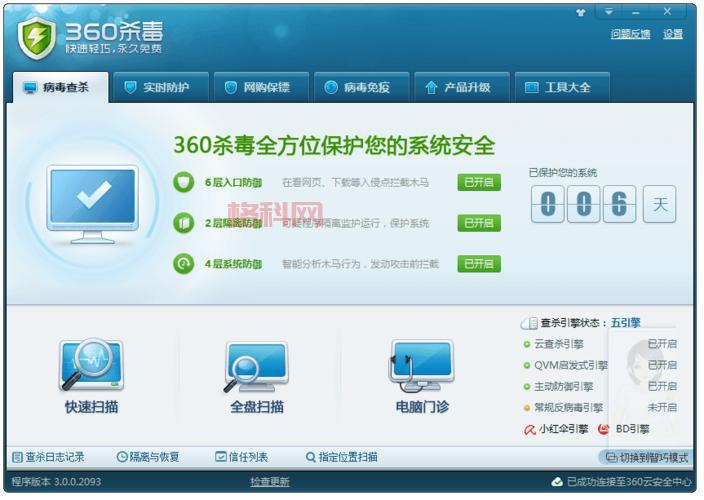The height and width of the screenshot is (500, 704).
Task: Switch to the 病毒免疫 tab
Action: pos(362,87)
